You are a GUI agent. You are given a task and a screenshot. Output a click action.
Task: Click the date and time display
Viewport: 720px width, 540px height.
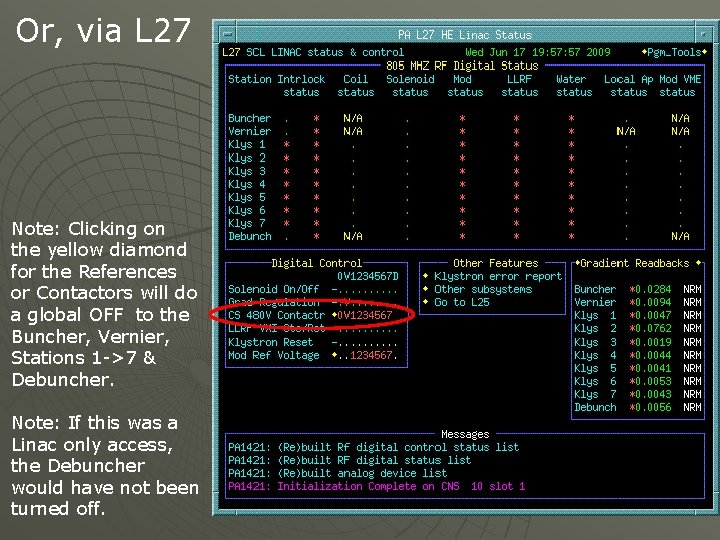click(538, 52)
